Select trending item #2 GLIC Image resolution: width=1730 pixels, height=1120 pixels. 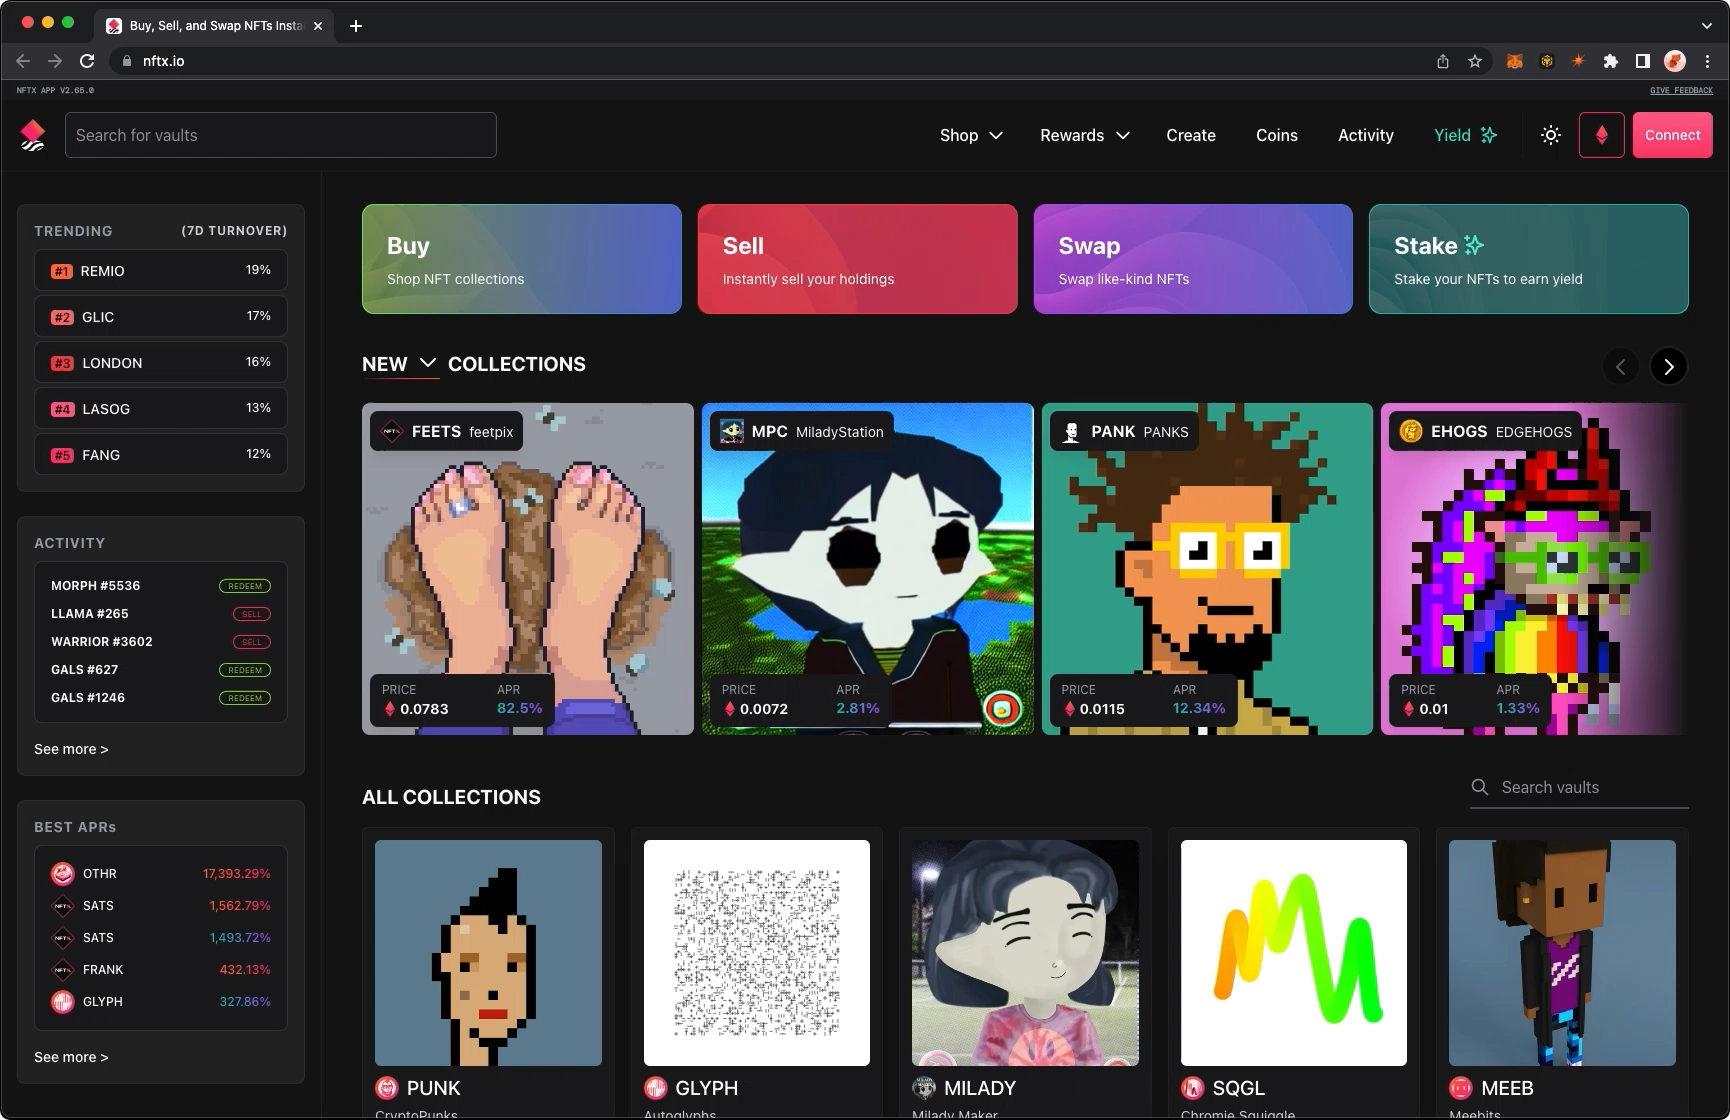coord(161,317)
